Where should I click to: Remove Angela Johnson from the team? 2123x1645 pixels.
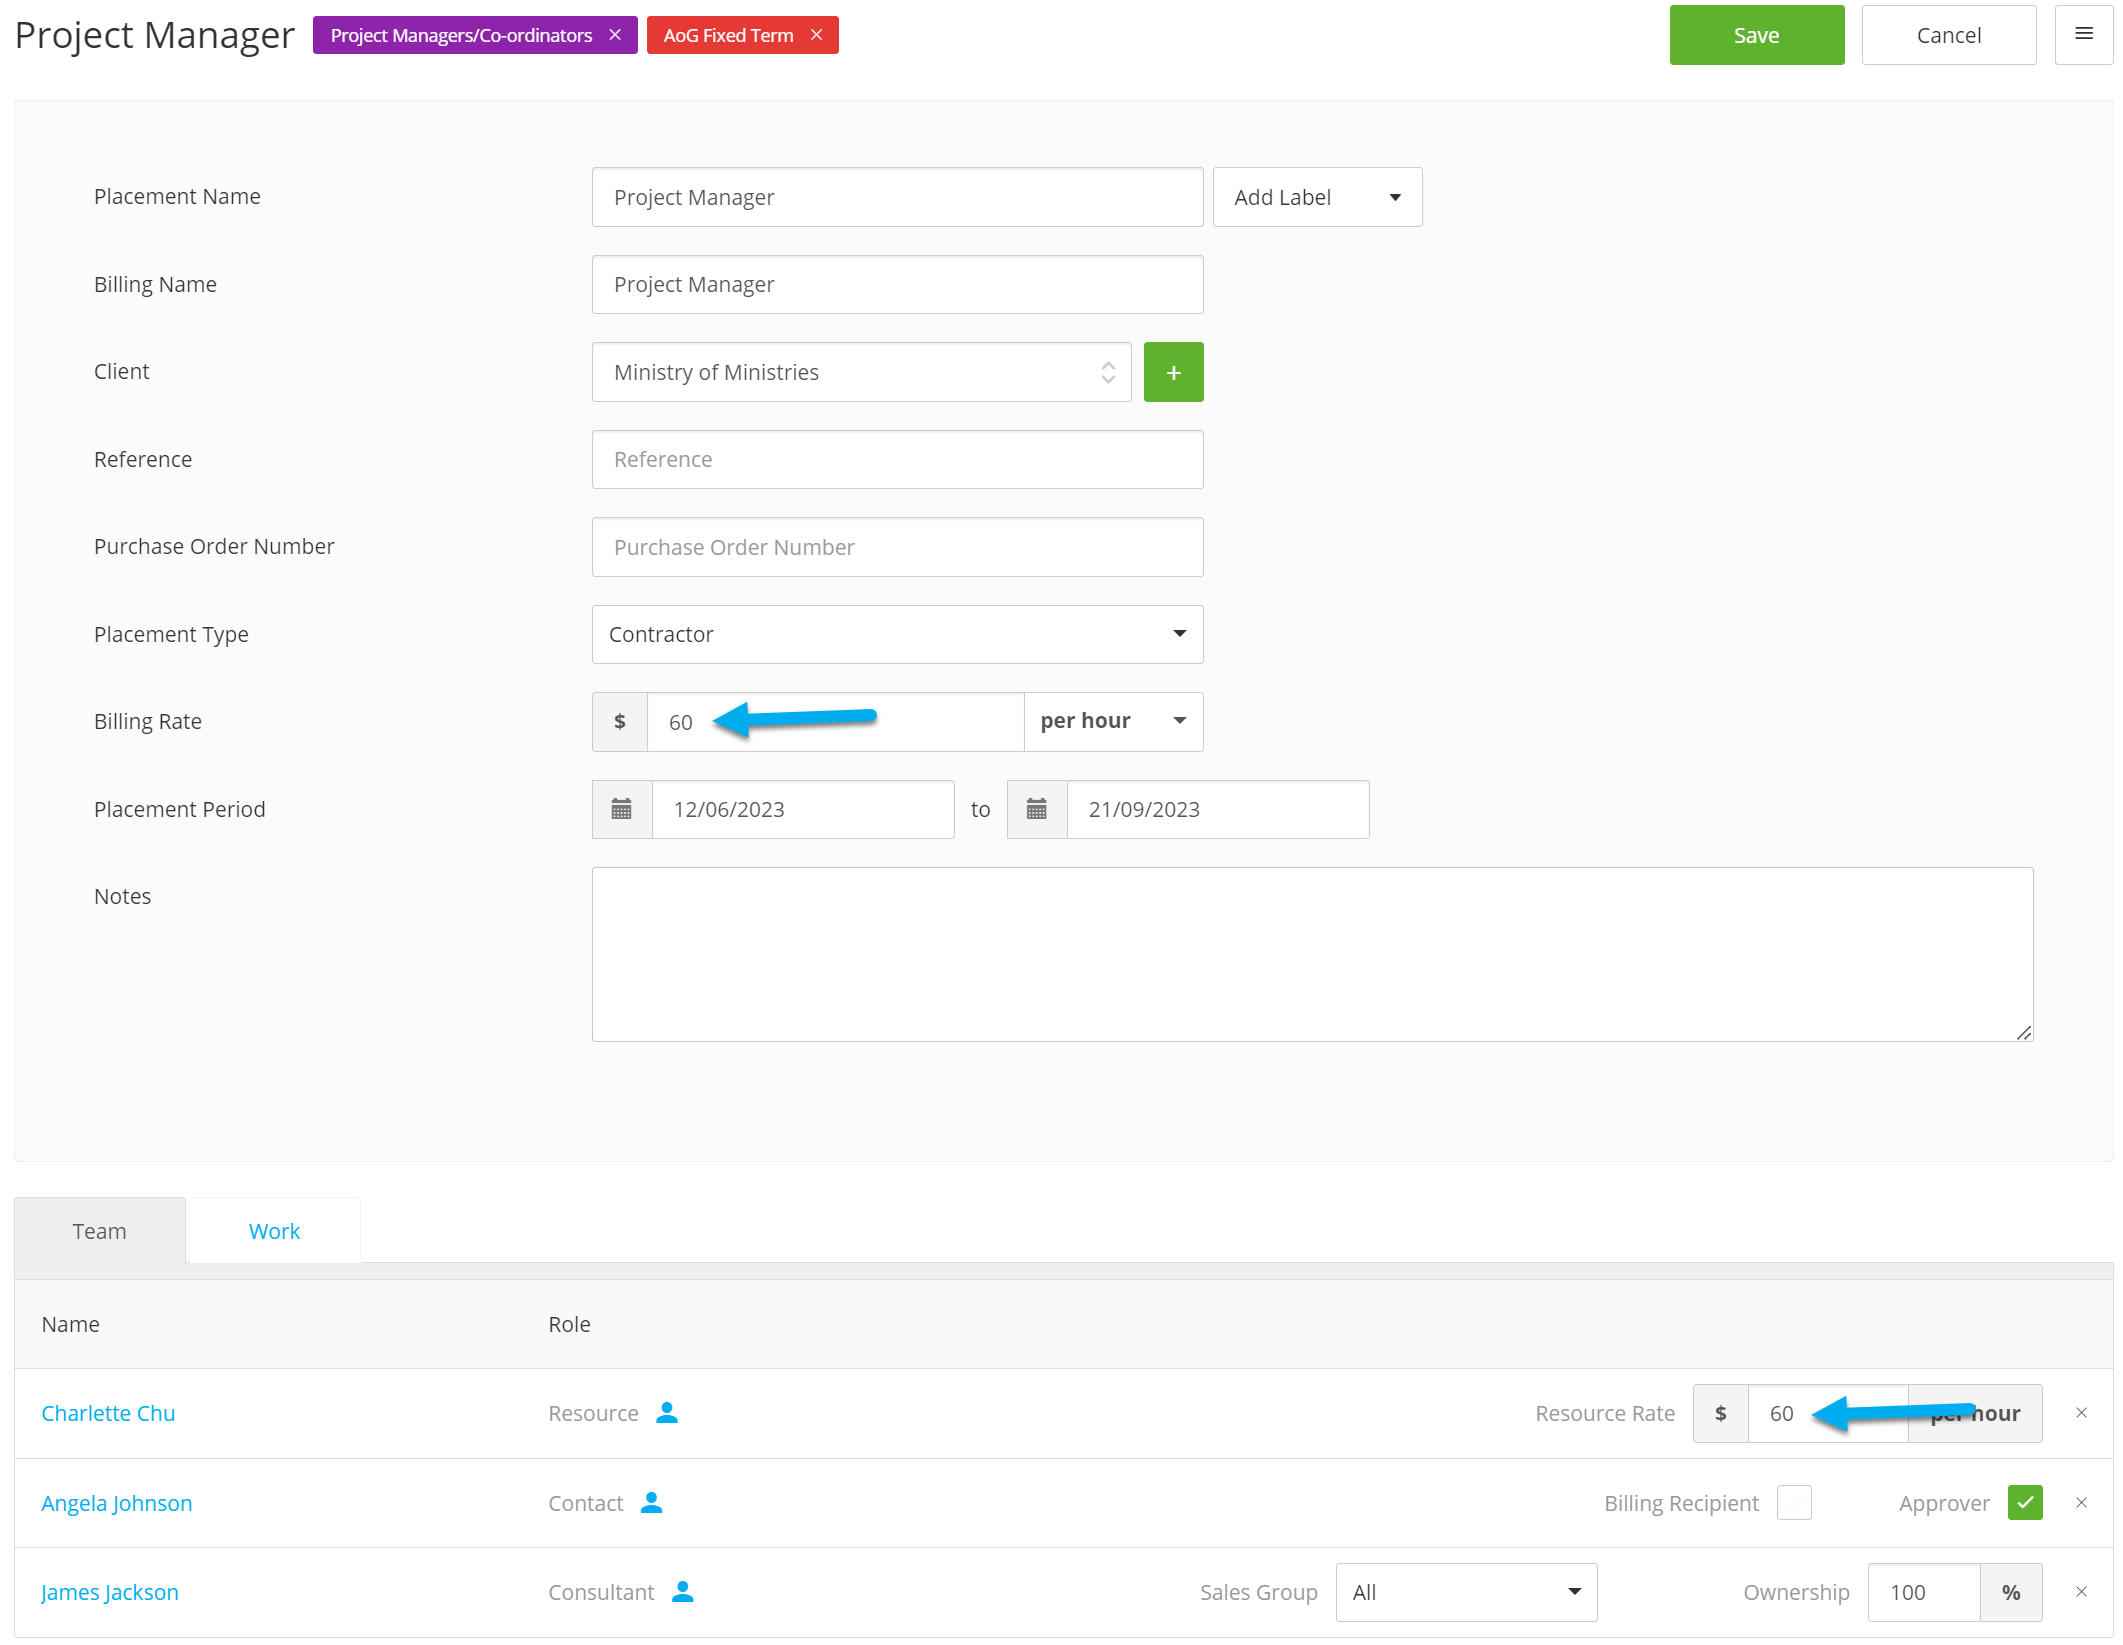tap(2081, 1503)
